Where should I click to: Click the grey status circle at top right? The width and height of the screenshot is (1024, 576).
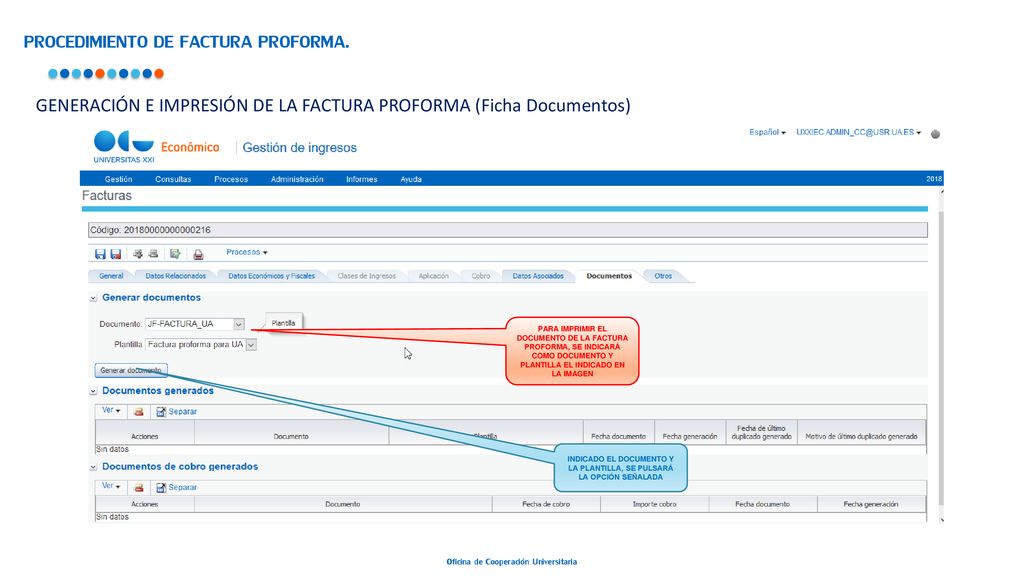935,134
